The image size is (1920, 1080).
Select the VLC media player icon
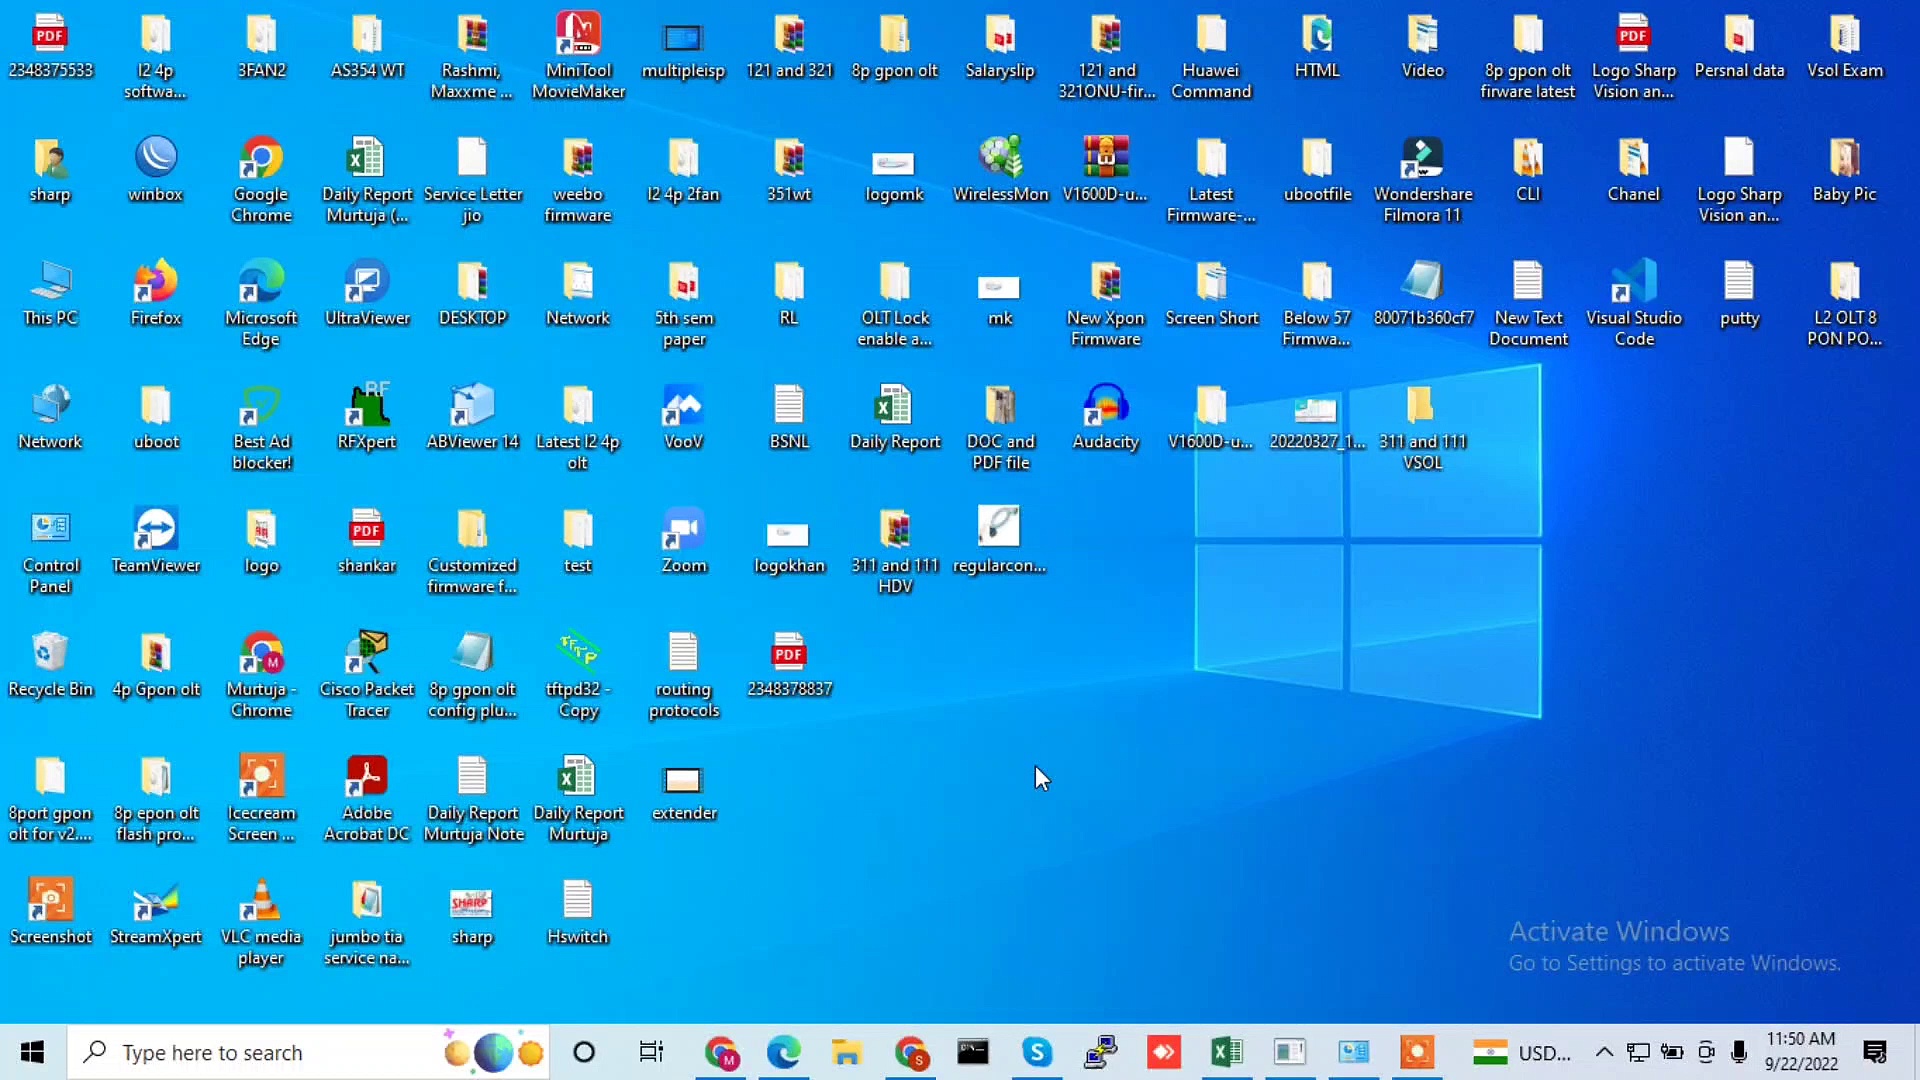(x=261, y=902)
